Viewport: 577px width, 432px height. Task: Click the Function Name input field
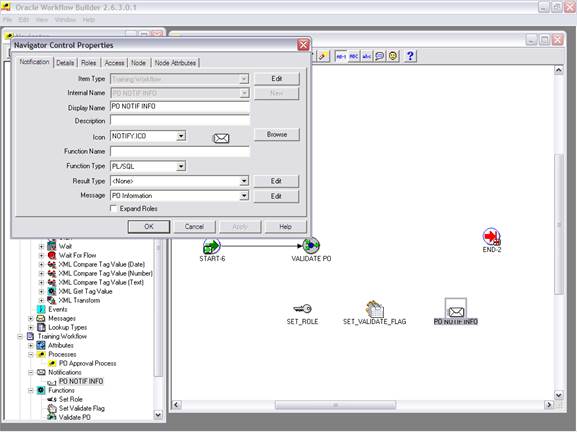pos(180,151)
